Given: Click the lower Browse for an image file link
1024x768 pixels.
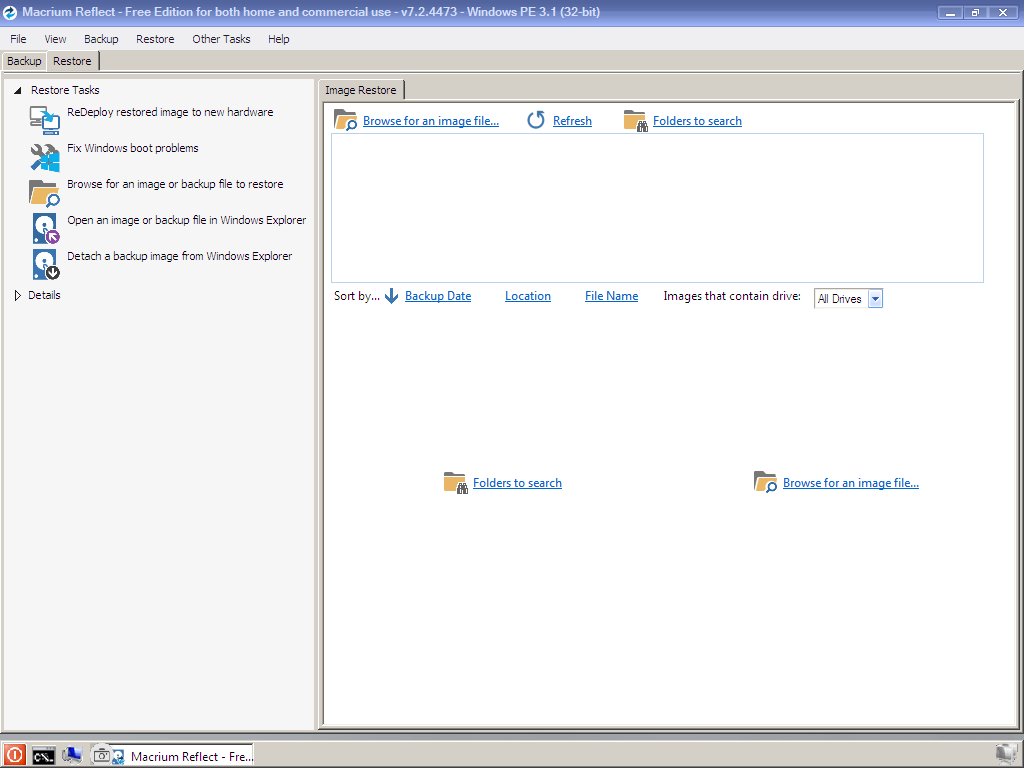Looking at the screenshot, I should point(851,483).
